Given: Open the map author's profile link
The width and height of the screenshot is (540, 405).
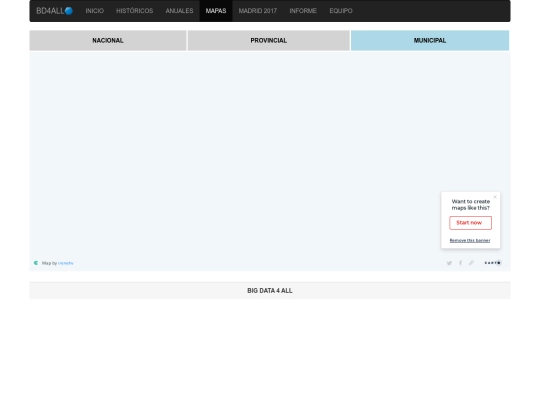Looking at the screenshot, I should (x=66, y=263).
